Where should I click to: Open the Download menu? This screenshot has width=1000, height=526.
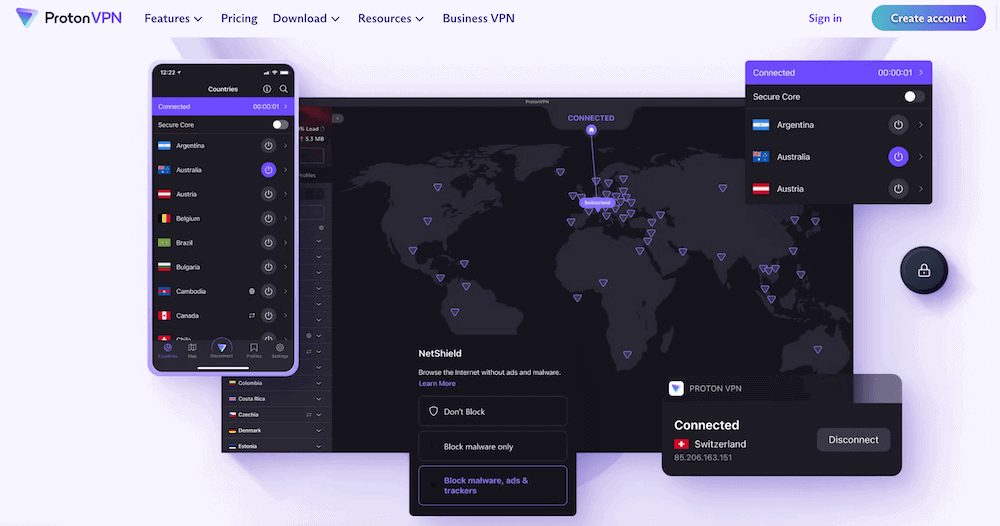[306, 18]
